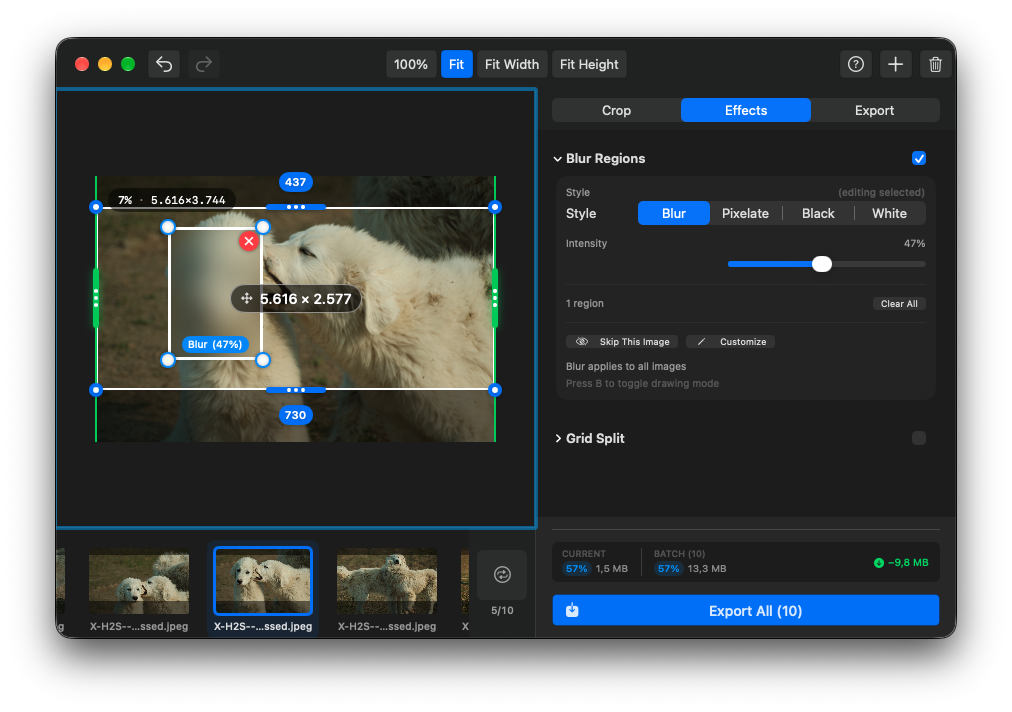Viewport: 1012px width, 712px height.
Task: Enable the Grid Split checkbox
Action: [x=919, y=438]
